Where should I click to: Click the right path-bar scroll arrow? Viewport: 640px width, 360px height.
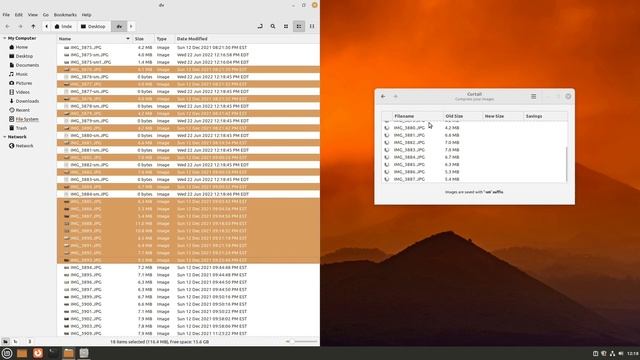pyautogui.click(x=131, y=26)
